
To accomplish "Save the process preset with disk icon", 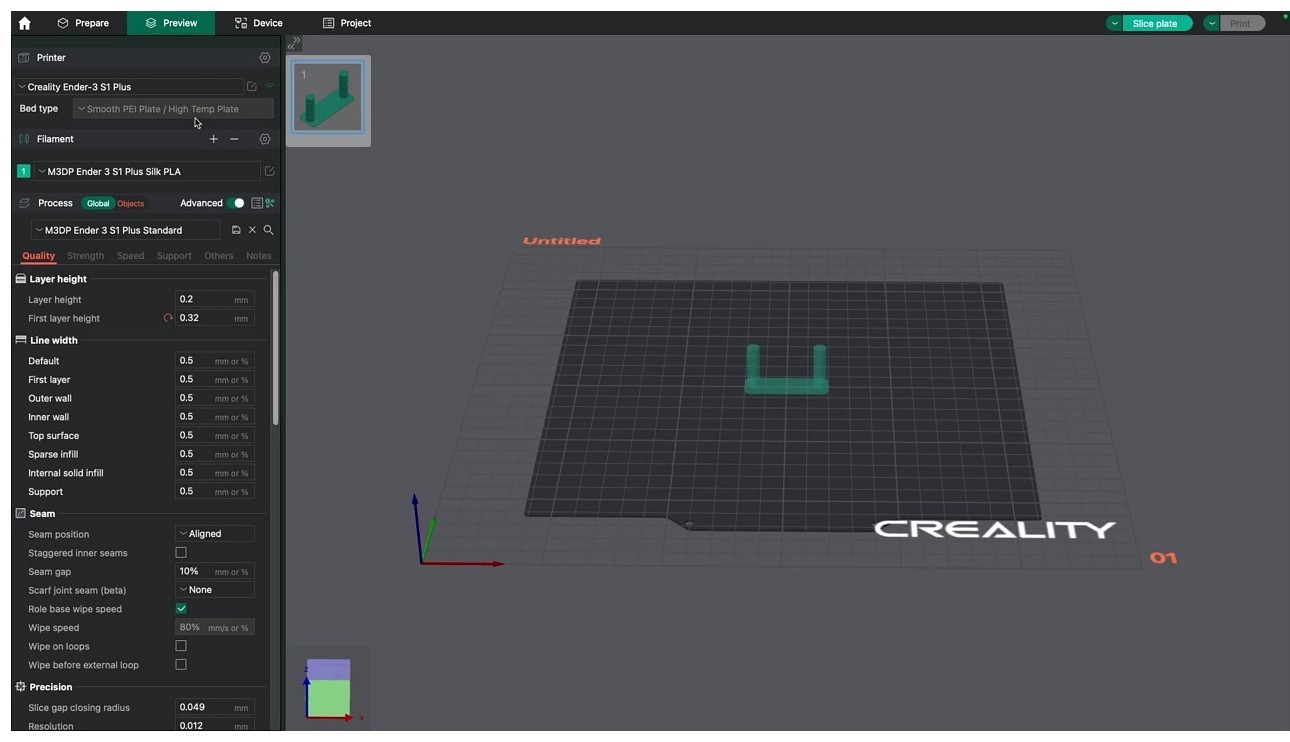I will click(x=236, y=230).
